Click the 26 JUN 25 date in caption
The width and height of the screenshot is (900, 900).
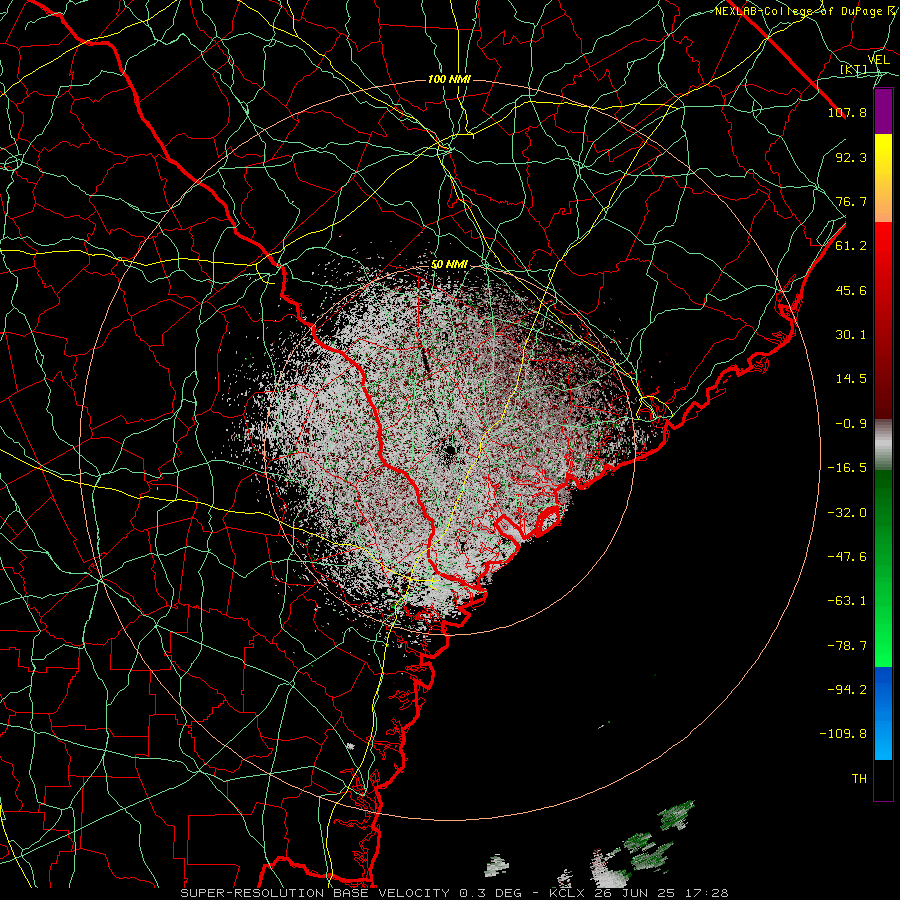635,893
